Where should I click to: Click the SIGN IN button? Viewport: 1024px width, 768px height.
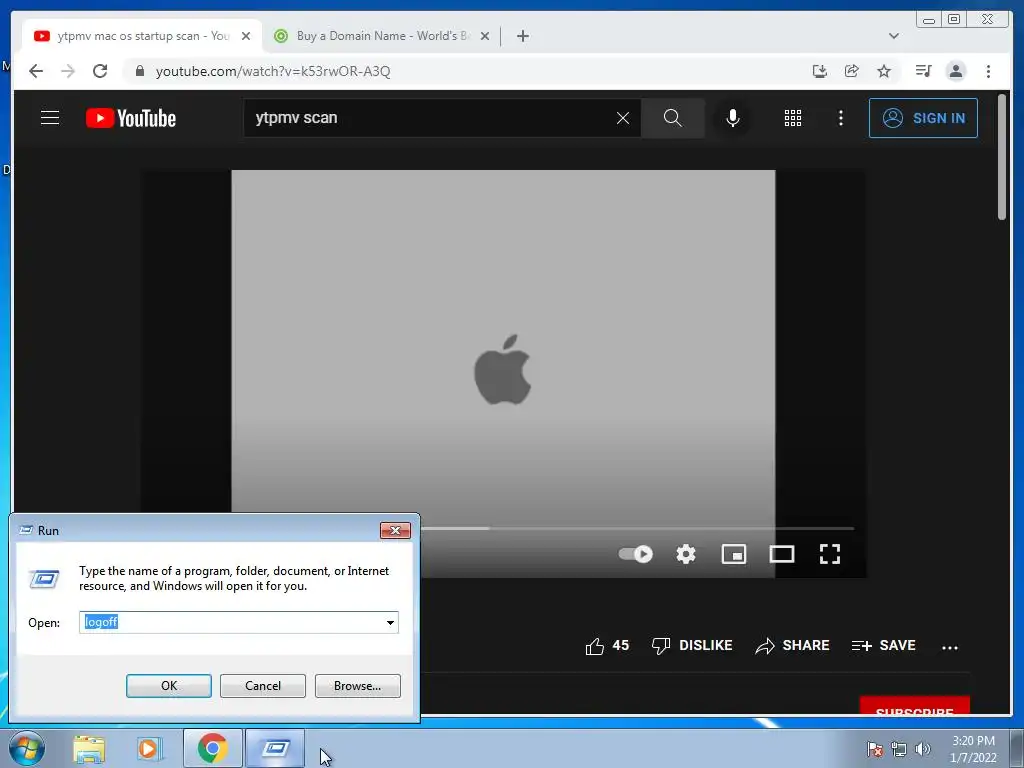pos(923,118)
